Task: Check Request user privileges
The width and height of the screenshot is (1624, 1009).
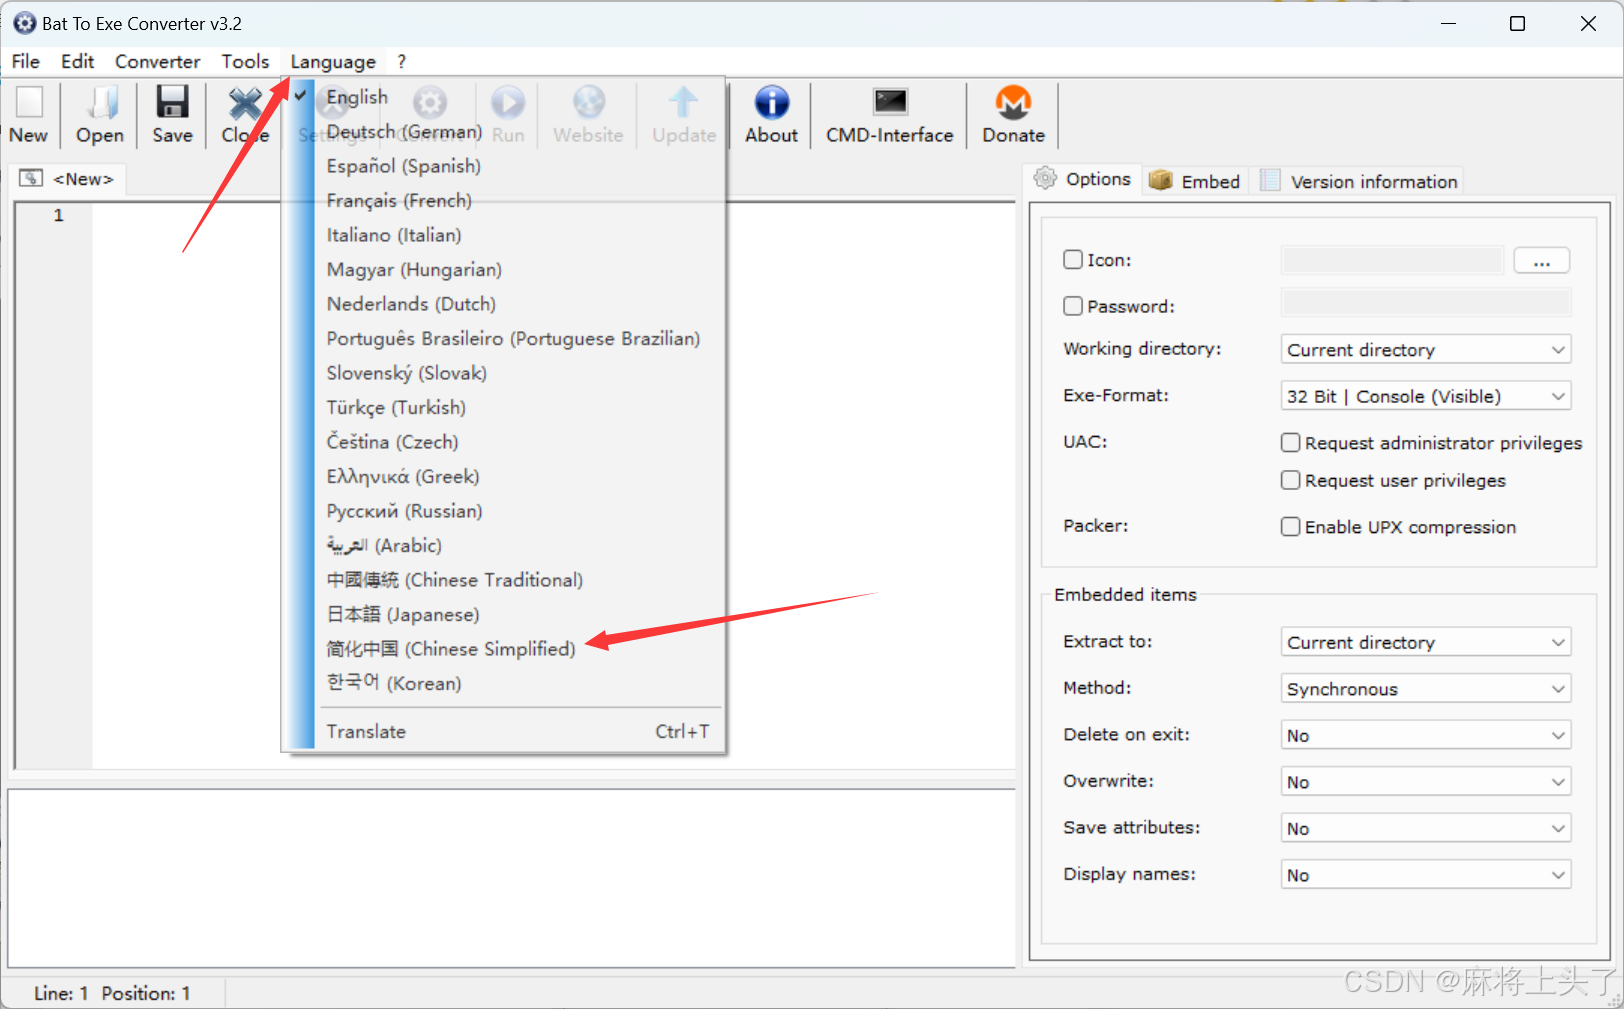Action: [x=1291, y=480]
